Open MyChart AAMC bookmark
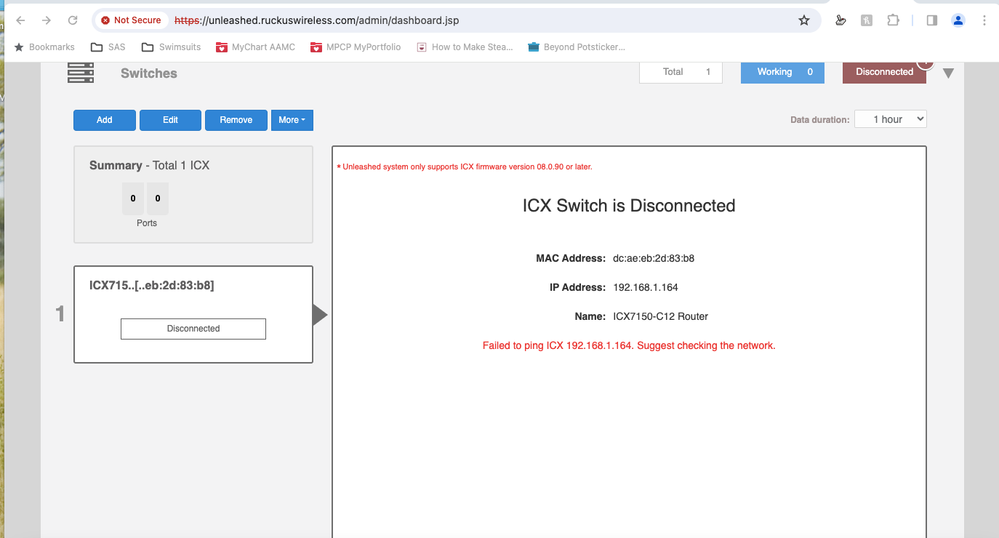999x538 pixels. [255, 47]
